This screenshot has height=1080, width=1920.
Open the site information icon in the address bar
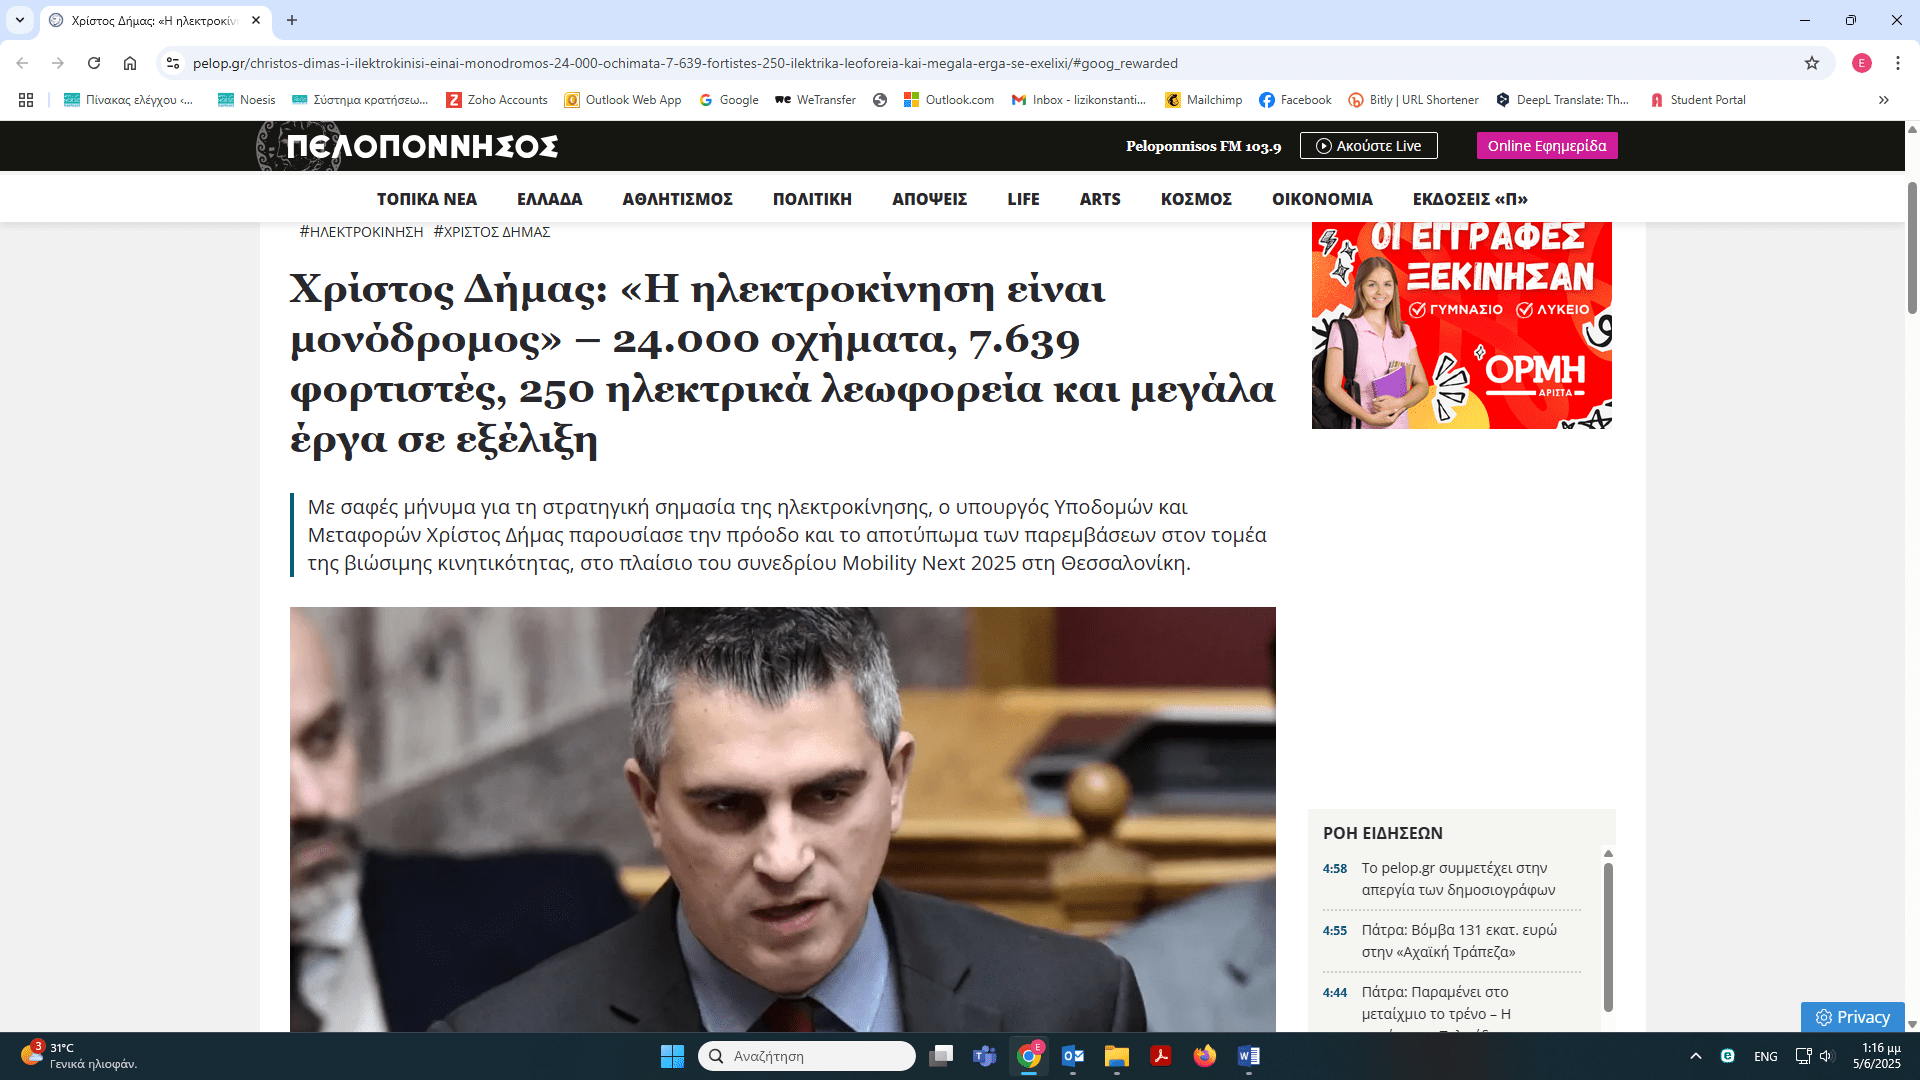click(173, 63)
